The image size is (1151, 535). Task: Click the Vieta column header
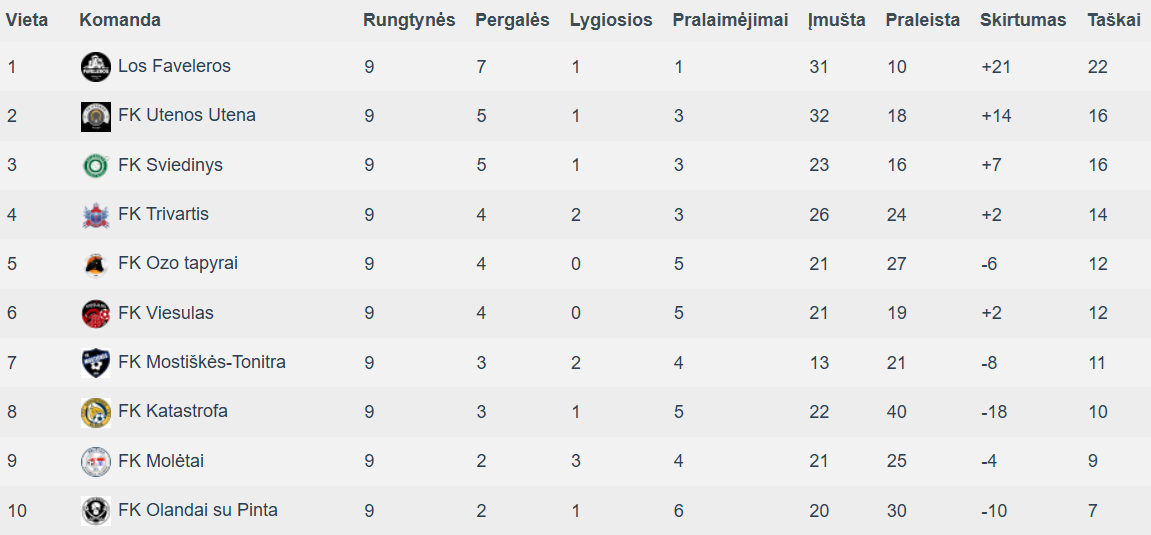(27, 20)
